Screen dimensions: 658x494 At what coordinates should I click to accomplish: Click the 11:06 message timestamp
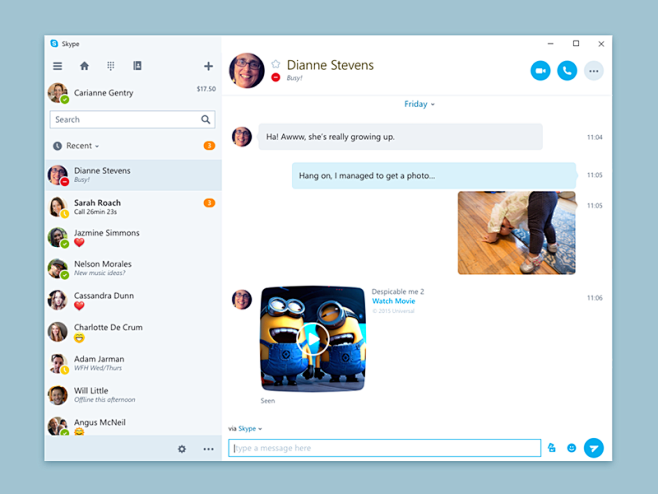pos(595,298)
